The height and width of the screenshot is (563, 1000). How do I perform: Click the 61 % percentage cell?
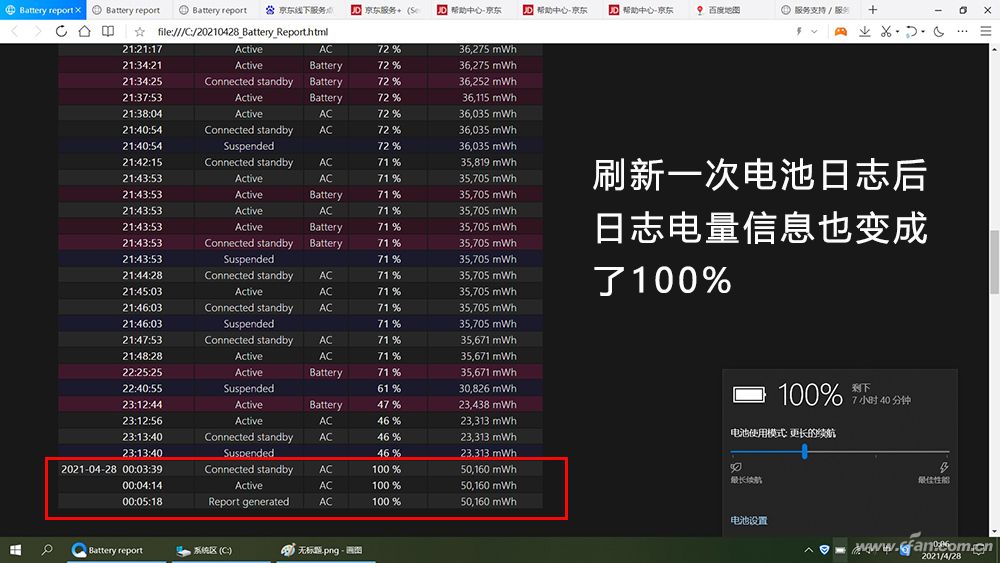[389, 388]
